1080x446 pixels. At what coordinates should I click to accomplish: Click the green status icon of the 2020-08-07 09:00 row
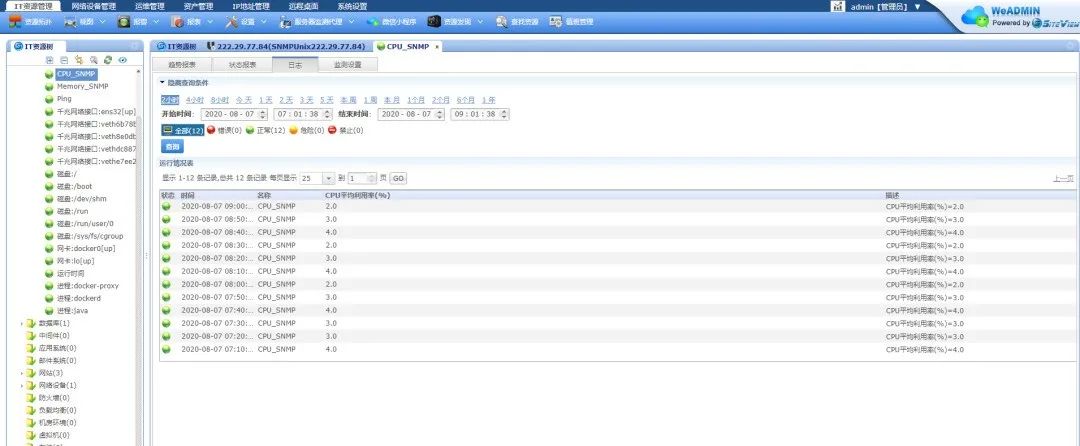[x=166, y=206]
